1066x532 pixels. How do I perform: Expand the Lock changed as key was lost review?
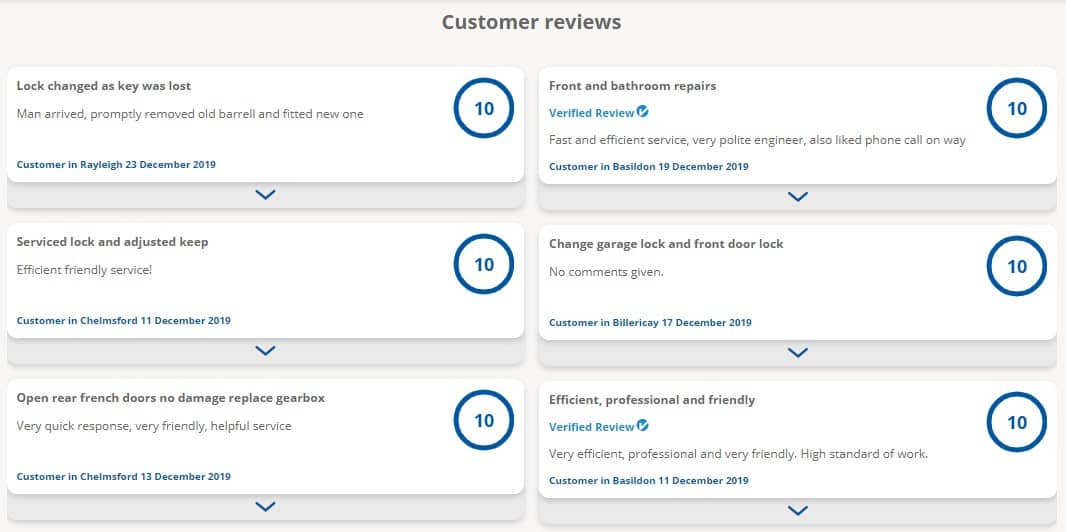pos(265,195)
